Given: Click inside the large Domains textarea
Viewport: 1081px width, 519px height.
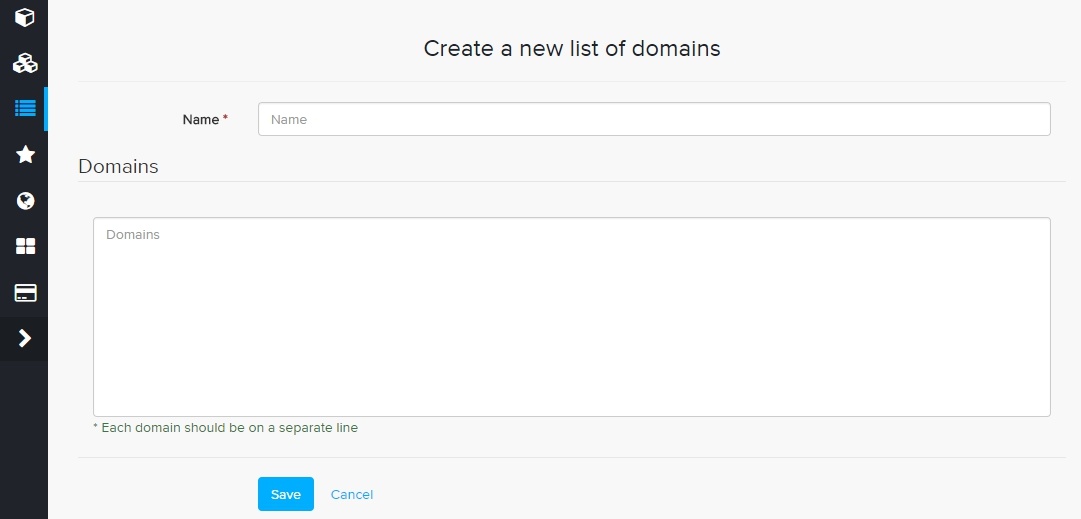Looking at the screenshot, I should pyautogui.click(x=571, y=316).
